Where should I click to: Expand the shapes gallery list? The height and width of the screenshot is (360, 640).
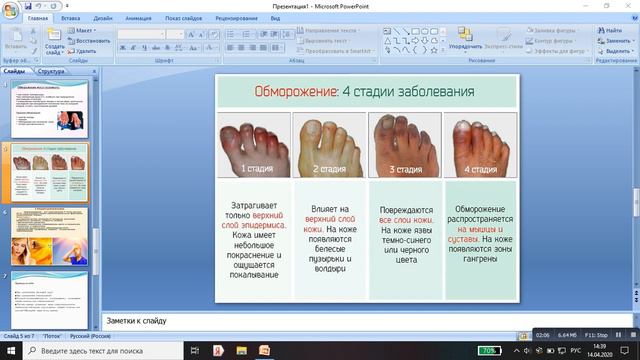[443, 50]
